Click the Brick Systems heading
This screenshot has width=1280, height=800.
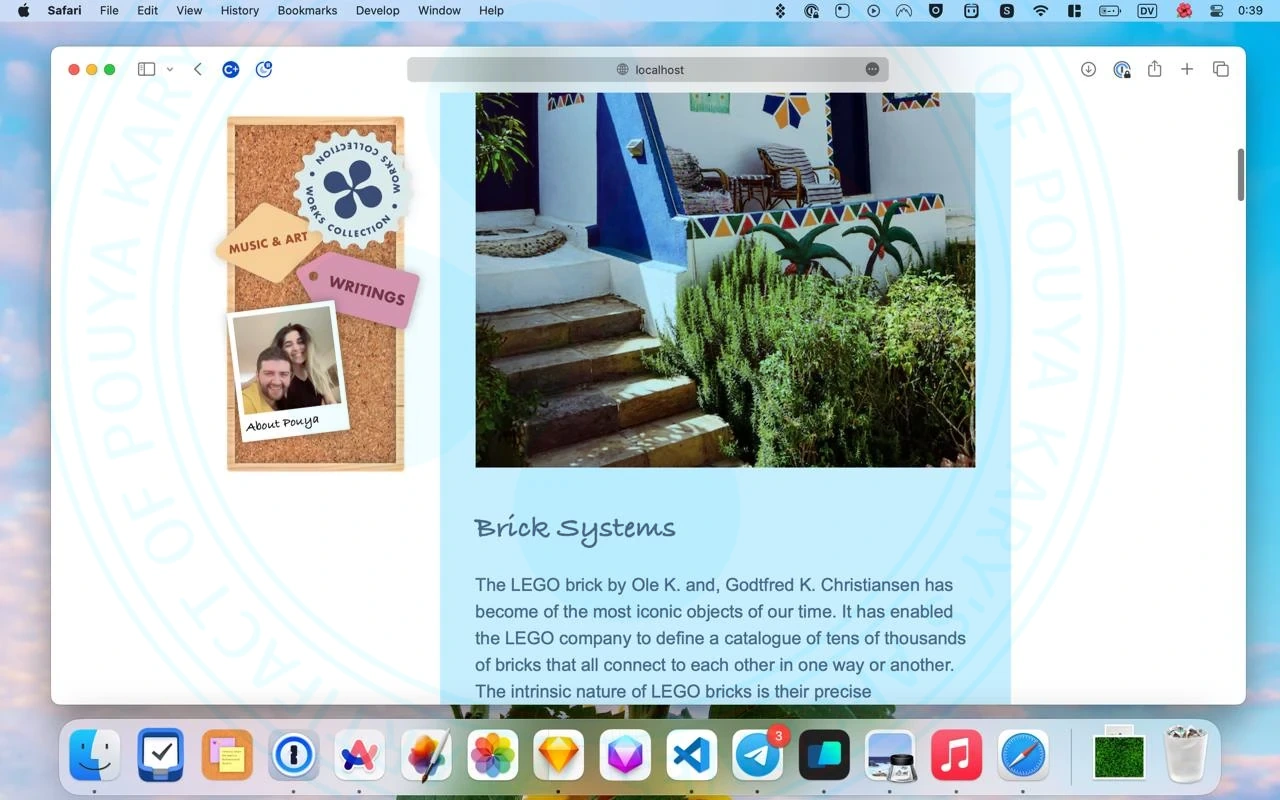click(x=575, y=528)
